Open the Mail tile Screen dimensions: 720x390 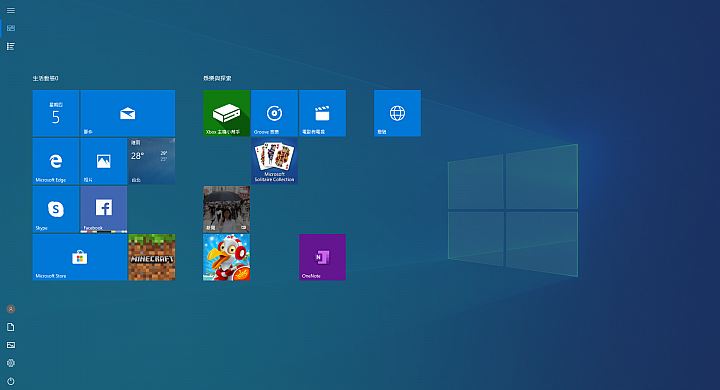point(128,113)
